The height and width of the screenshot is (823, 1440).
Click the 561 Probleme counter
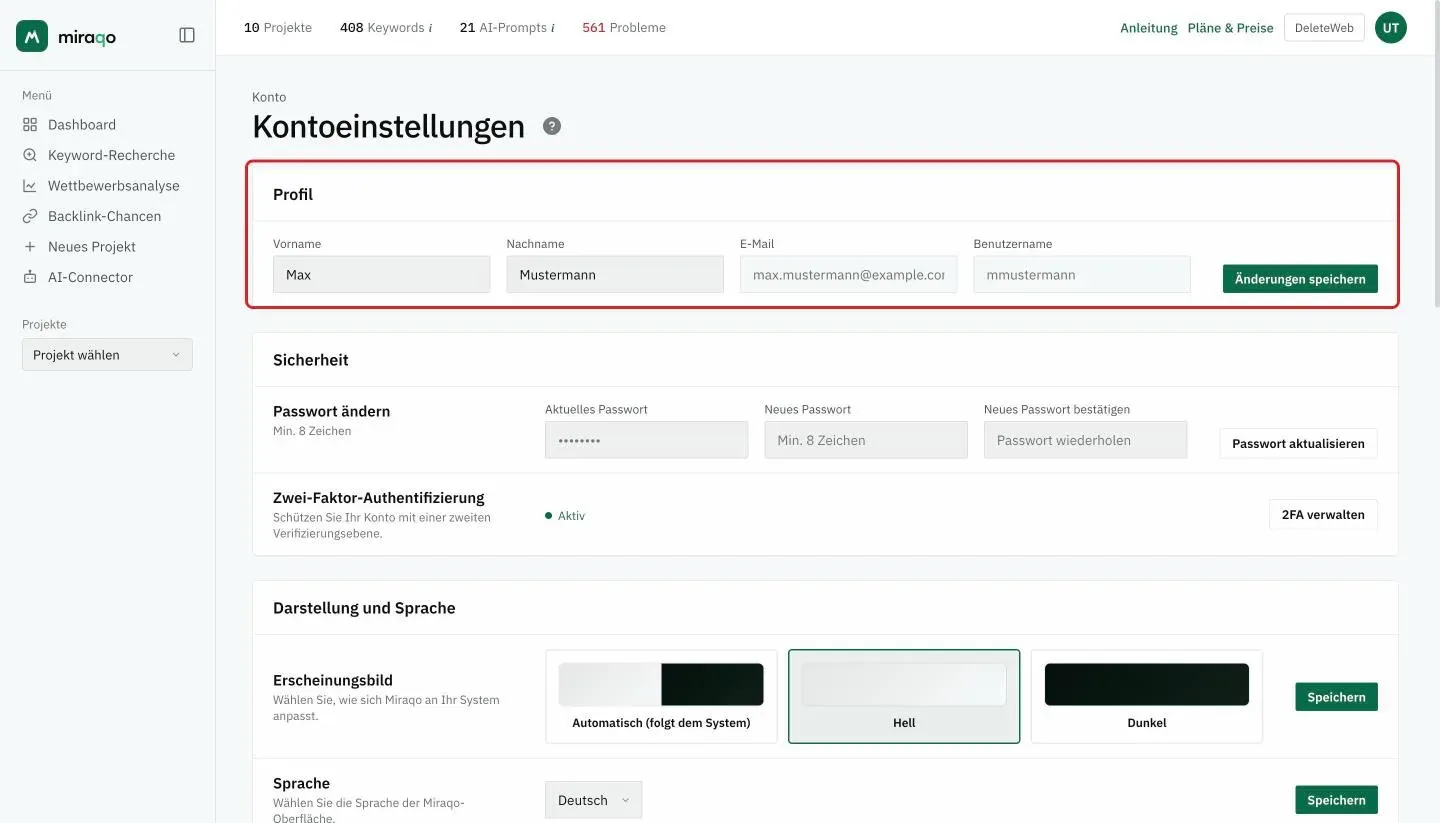click(624, 28)
